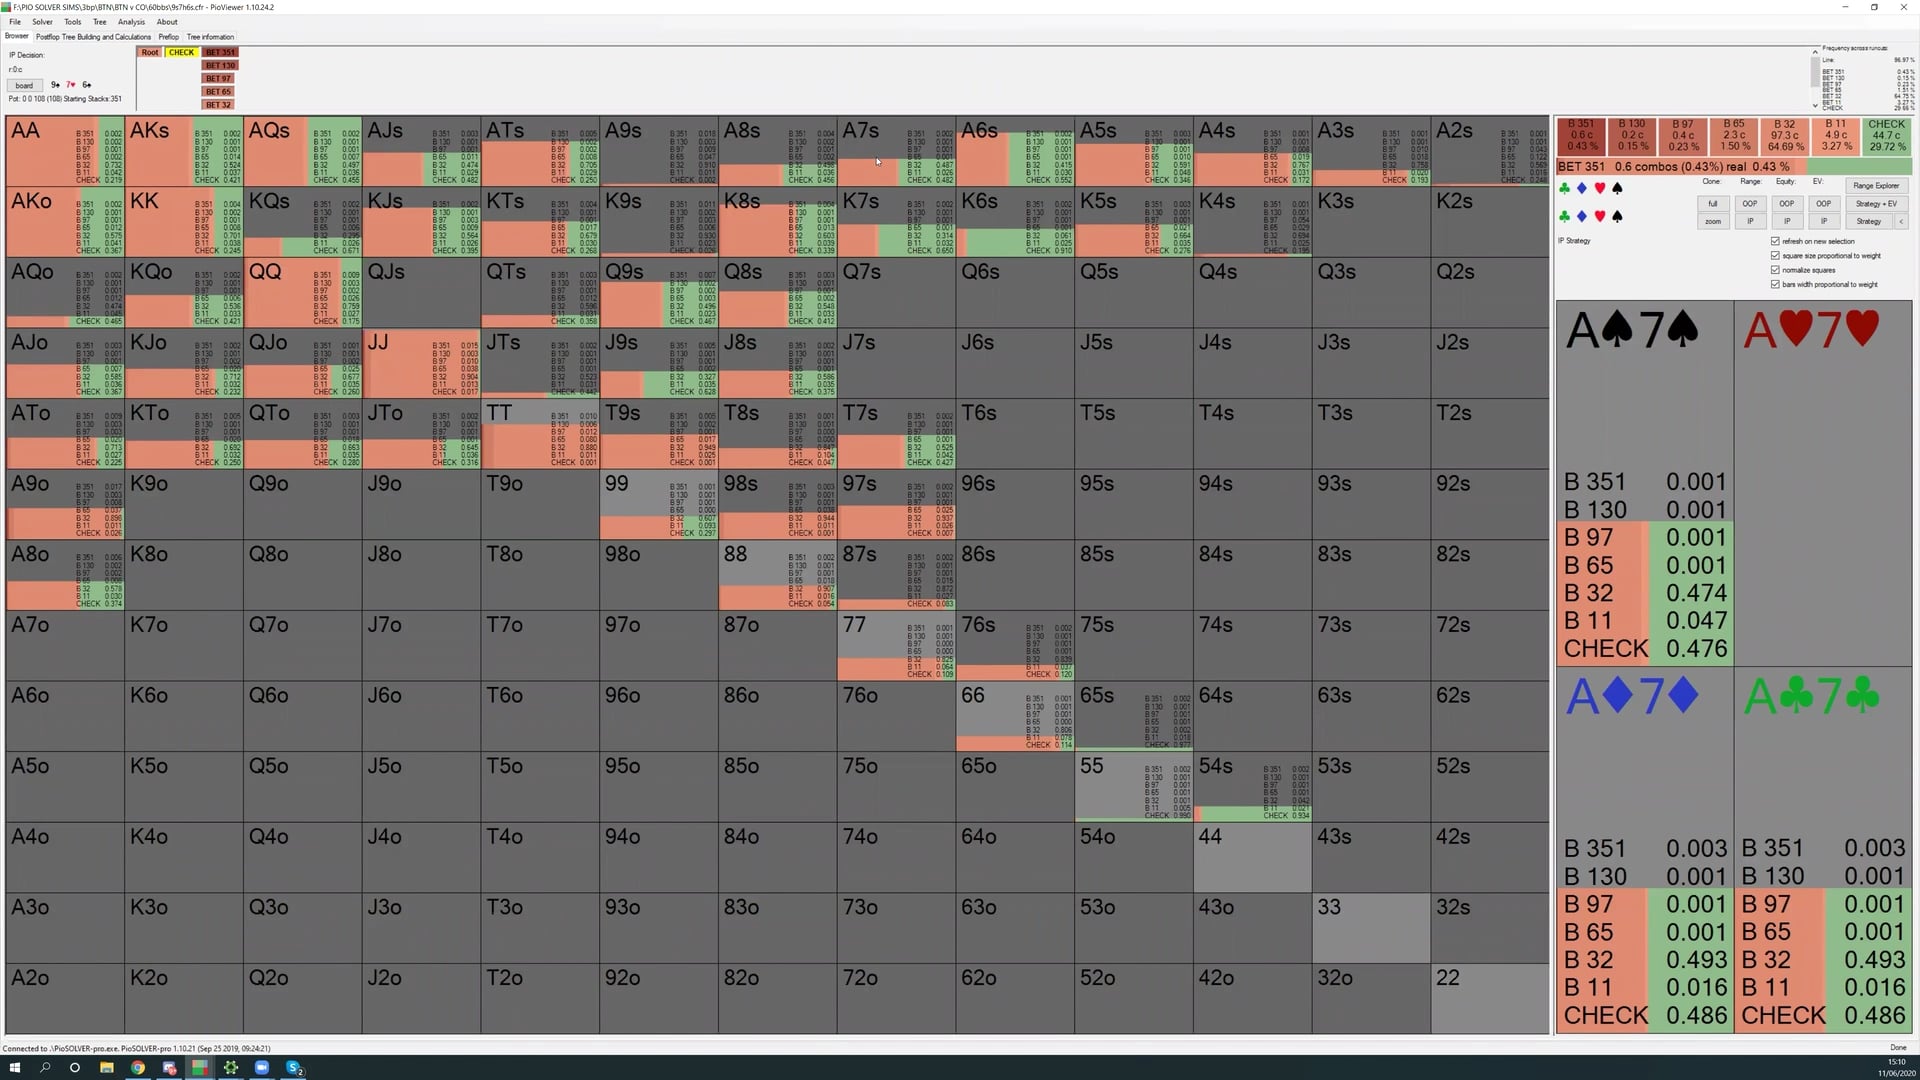
Task: Click the green club suit icon in top row
Action: [1564, 188]
